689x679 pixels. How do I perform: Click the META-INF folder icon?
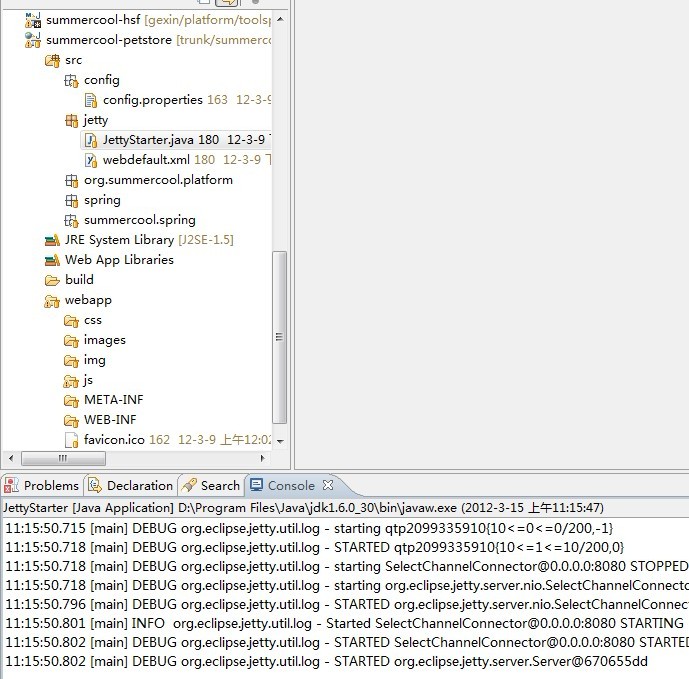[x=71, y=400]
